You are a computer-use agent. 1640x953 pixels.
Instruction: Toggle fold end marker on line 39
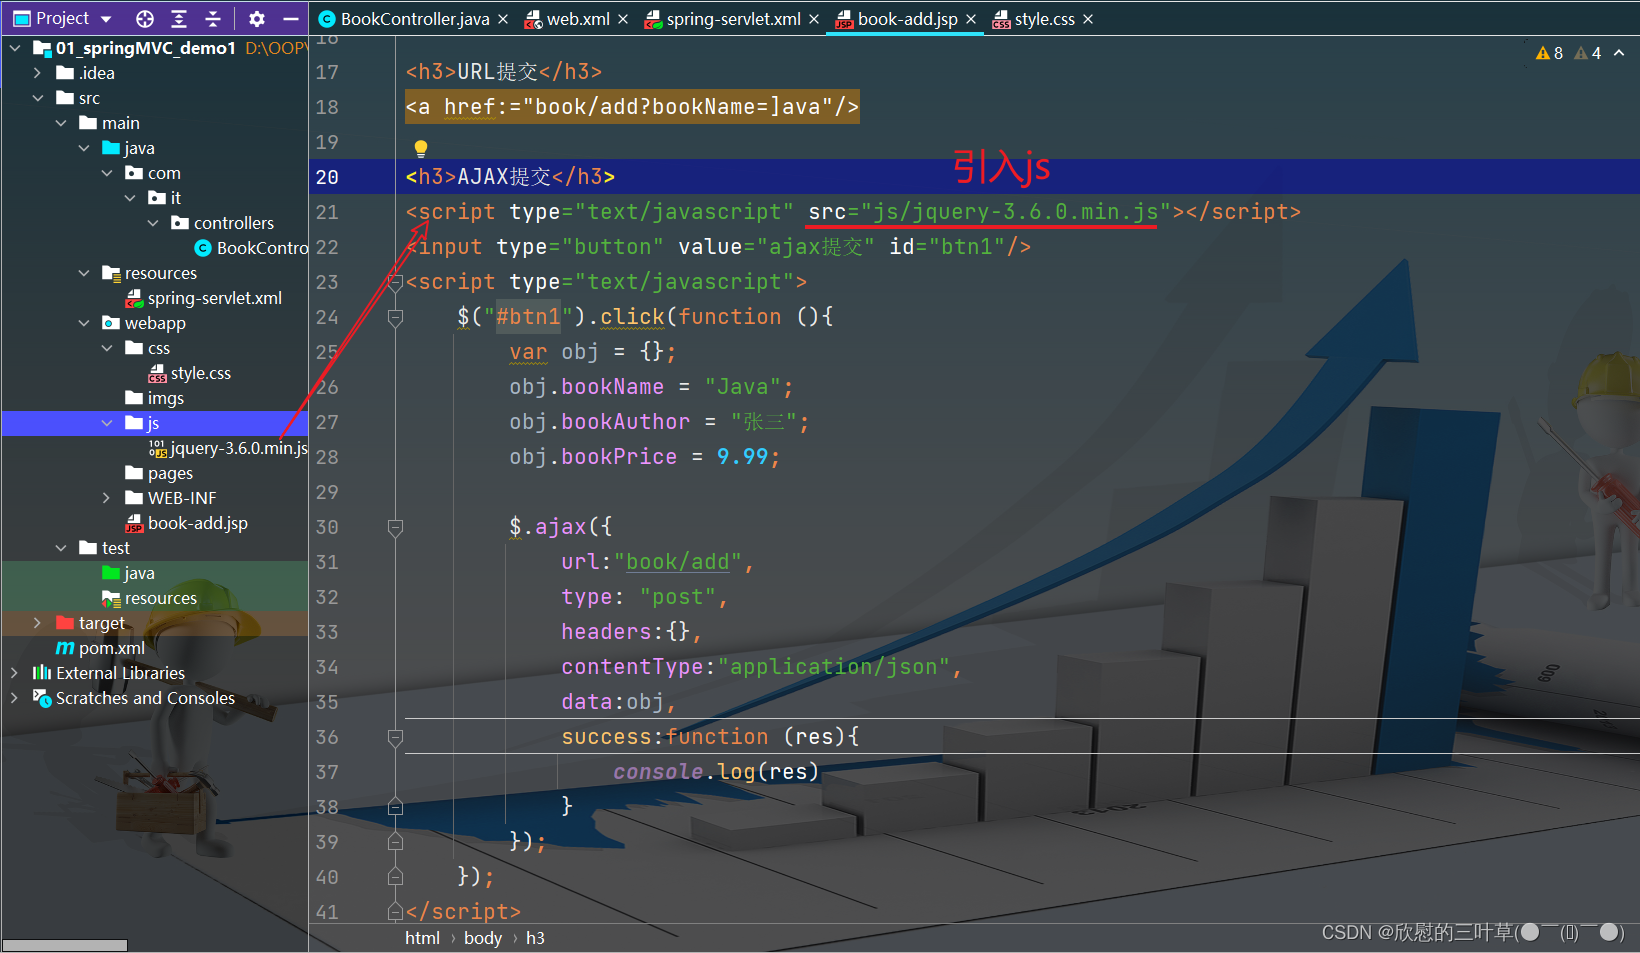pyautogui.click(x=395, y=842)
